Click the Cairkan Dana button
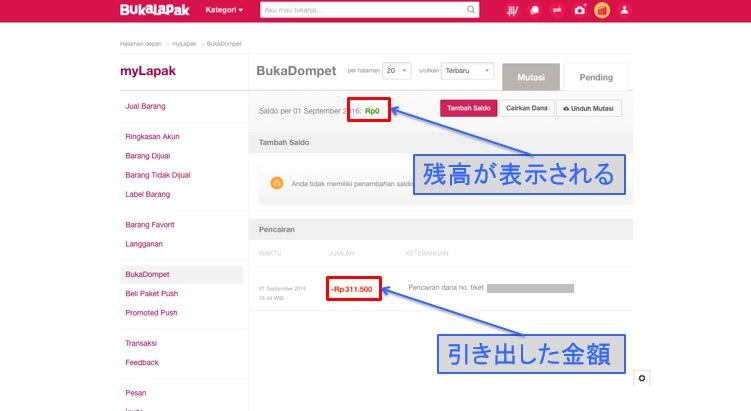751x411 pixels. [526, 108]
